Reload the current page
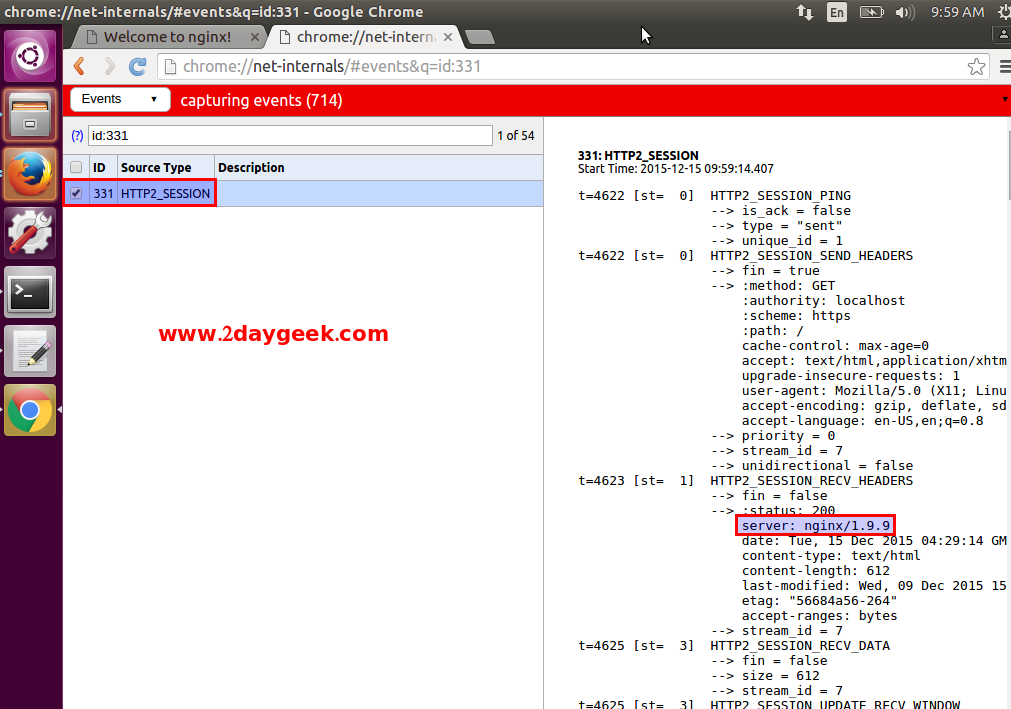 tap(137, 66)
